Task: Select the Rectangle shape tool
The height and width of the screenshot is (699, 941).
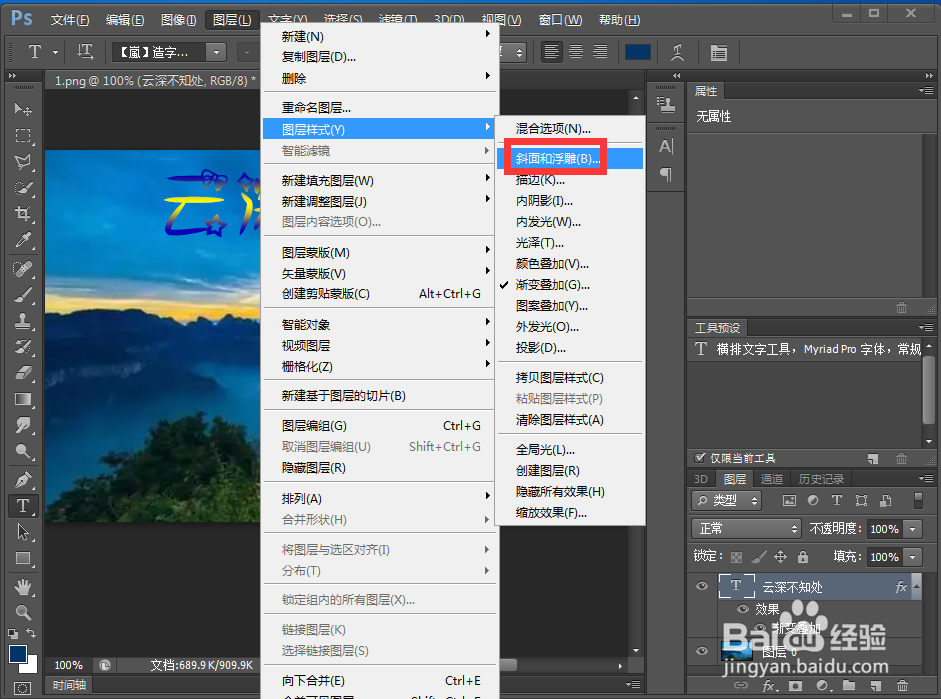Action: point(23,559)
